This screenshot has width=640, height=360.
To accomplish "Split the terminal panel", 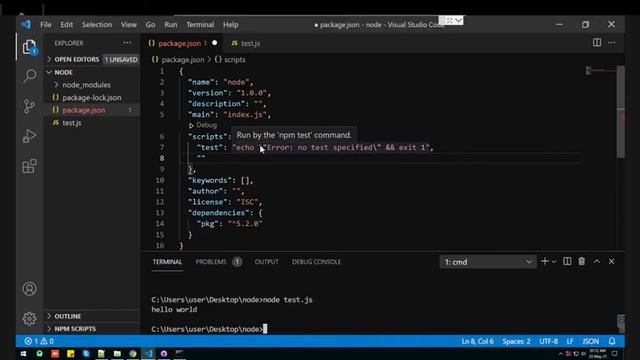I will (x=567, y=261).
